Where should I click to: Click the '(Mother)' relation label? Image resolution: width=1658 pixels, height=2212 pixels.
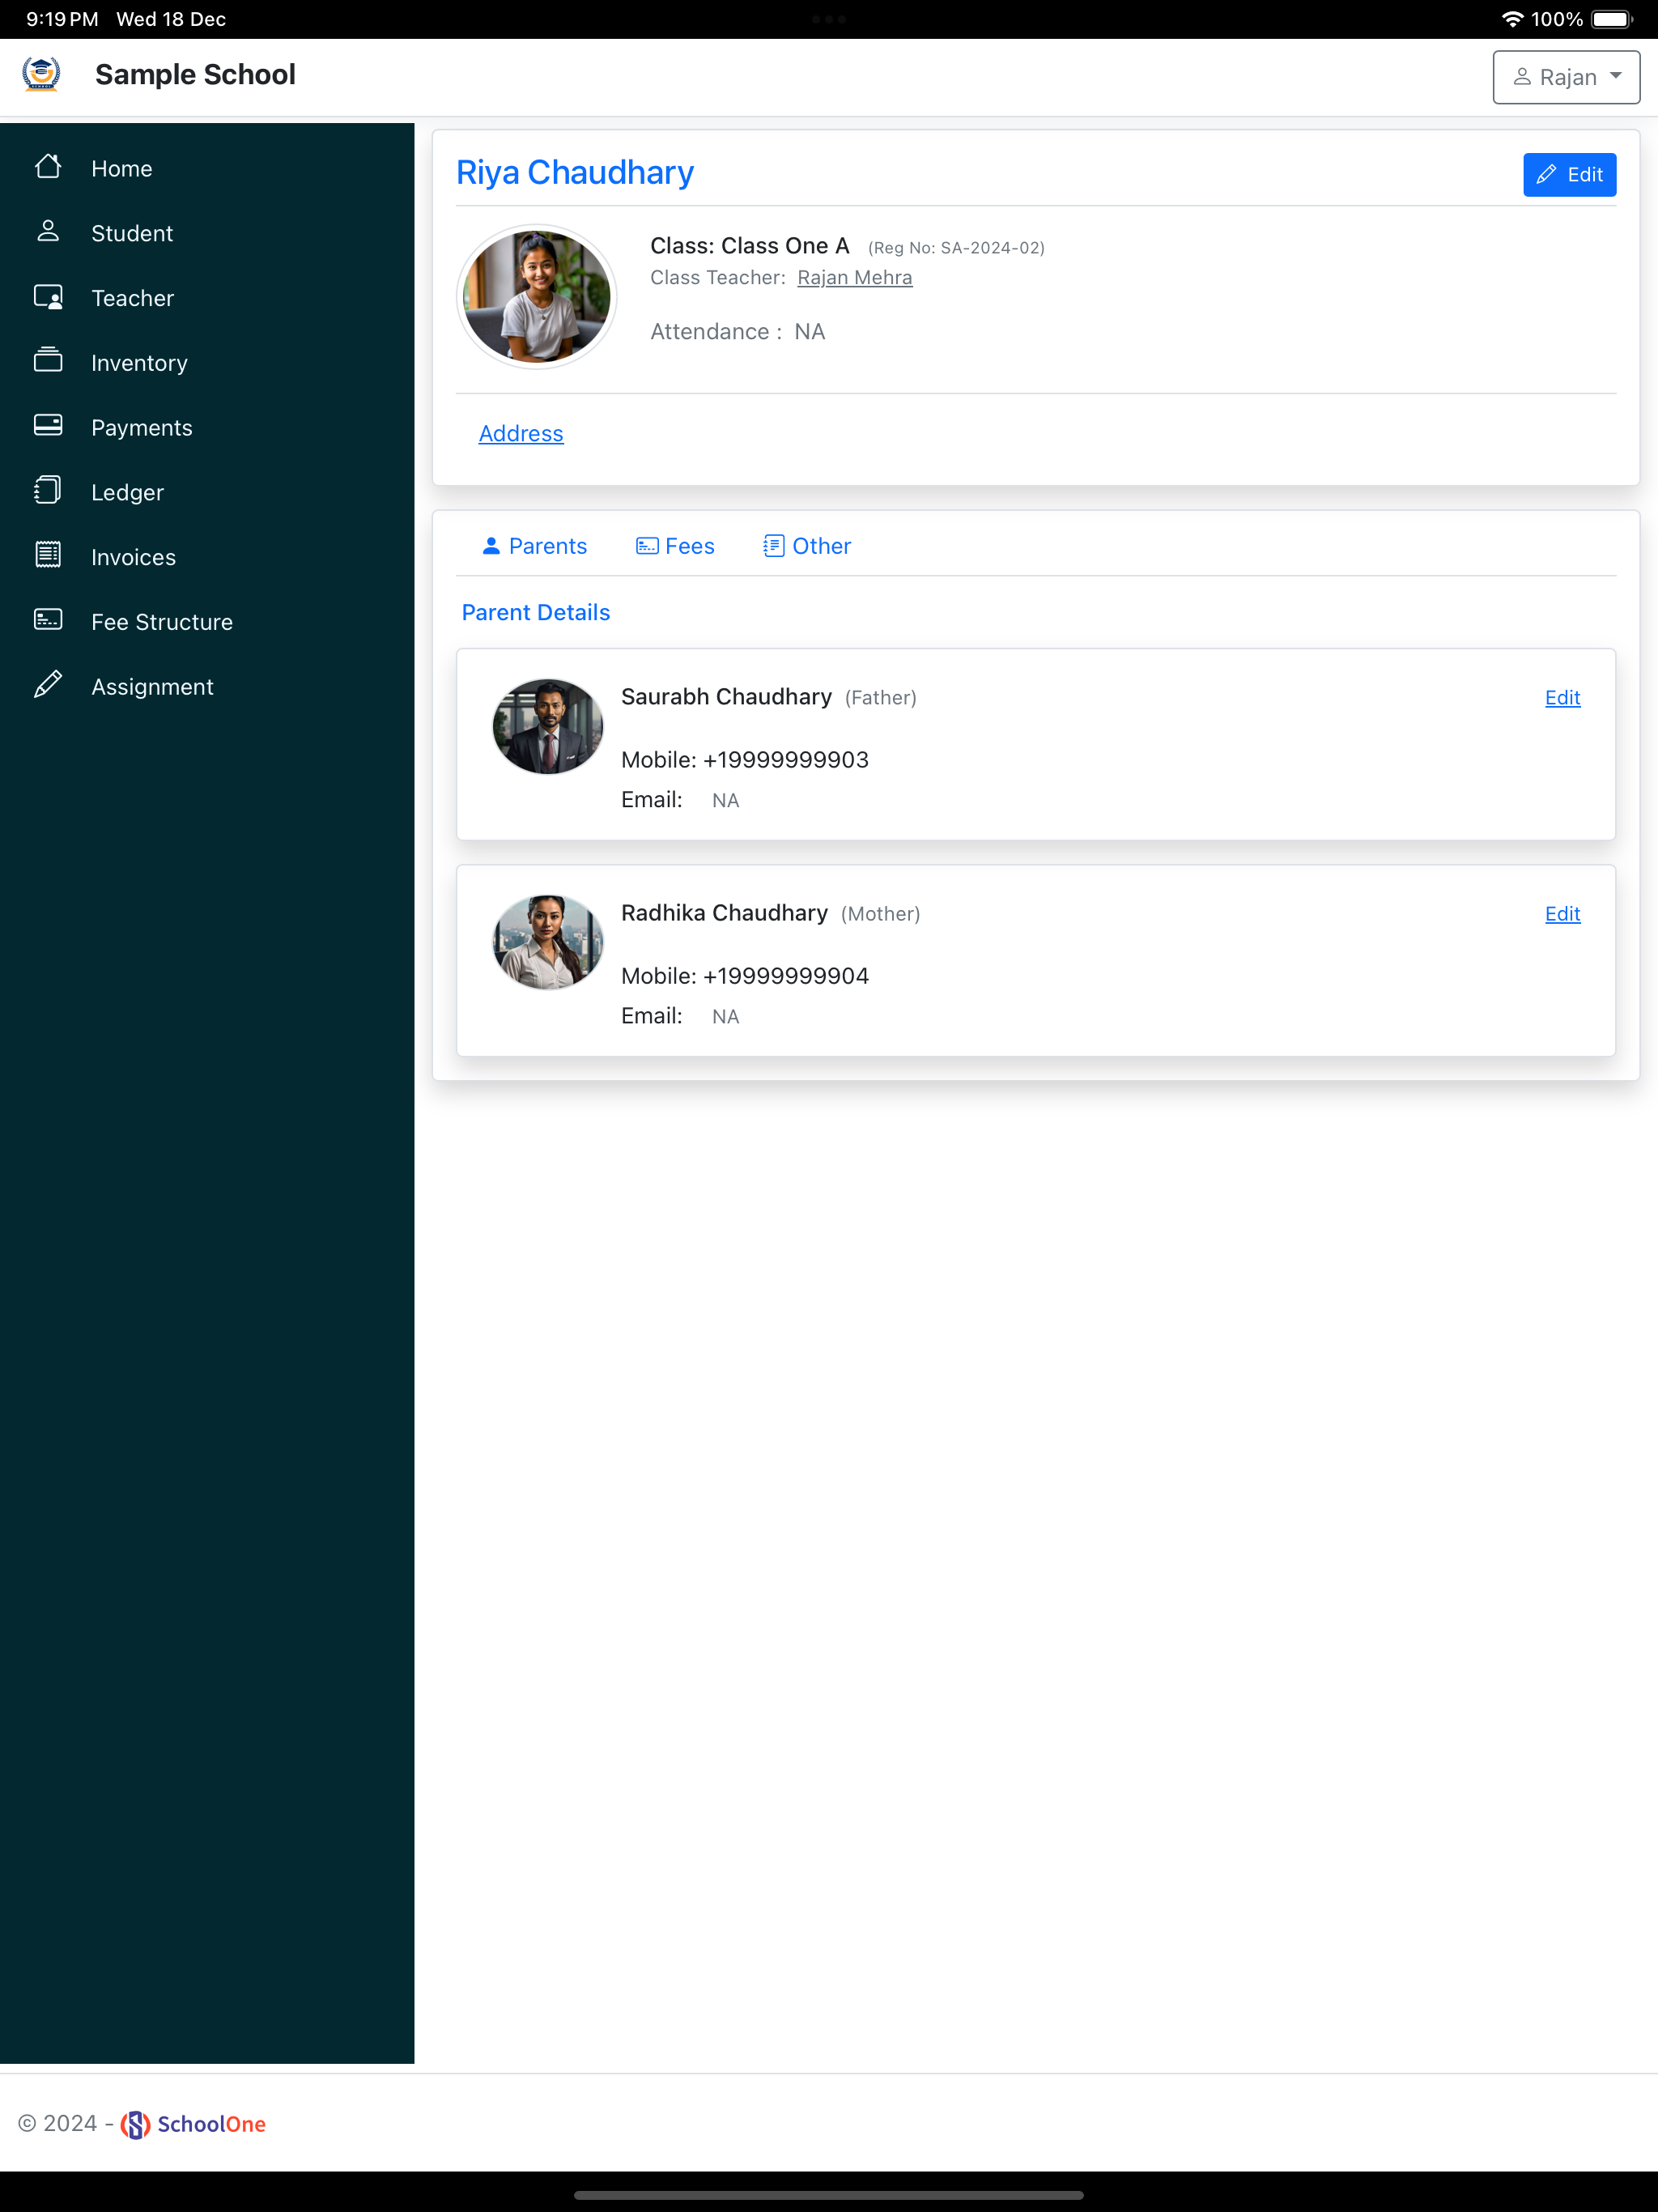point(880,914)
